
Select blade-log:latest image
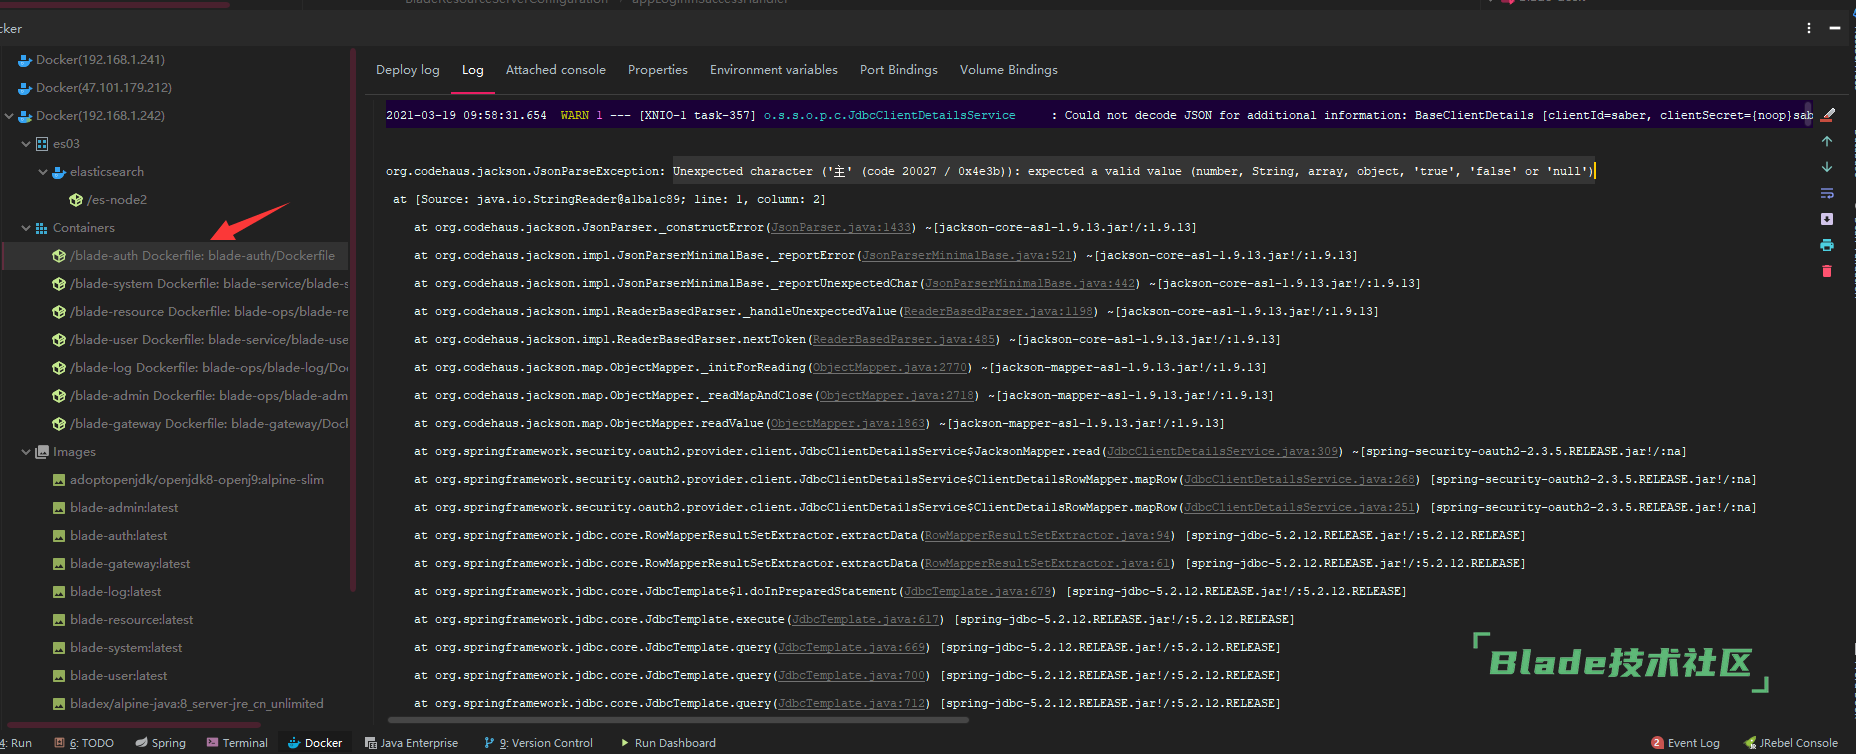click(116, 592)
